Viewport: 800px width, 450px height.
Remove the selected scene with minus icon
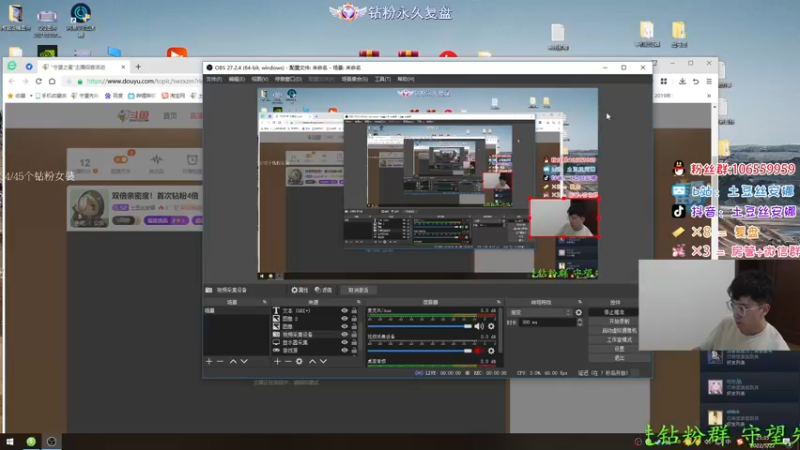(x=220, y=361)
